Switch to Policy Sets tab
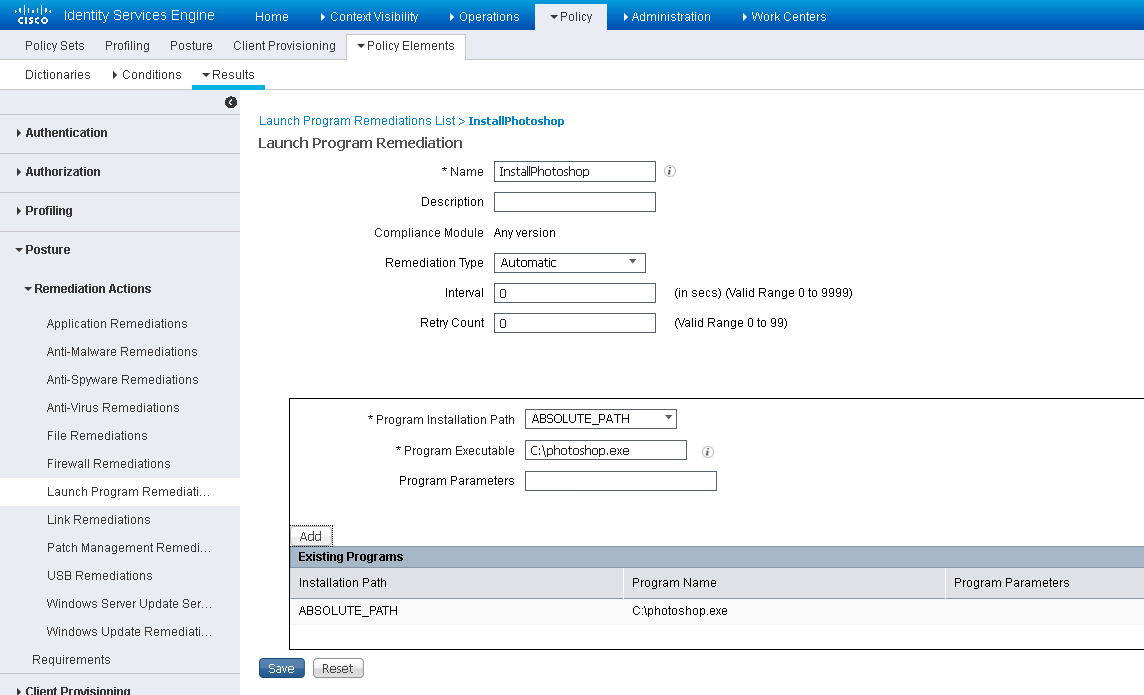1144x695 pixels. pos(55,46)
